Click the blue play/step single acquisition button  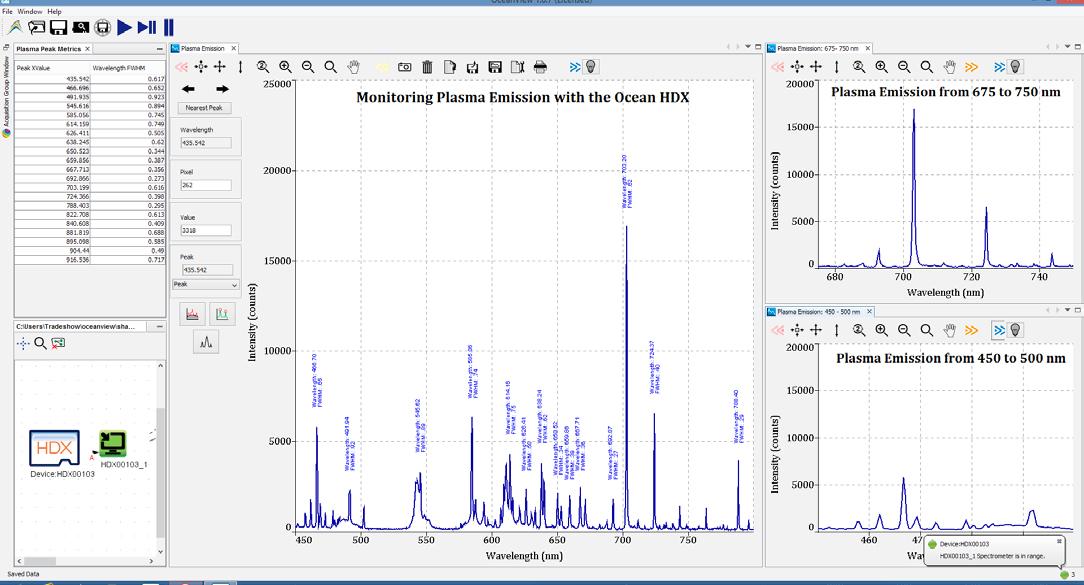tap(147, 28)
